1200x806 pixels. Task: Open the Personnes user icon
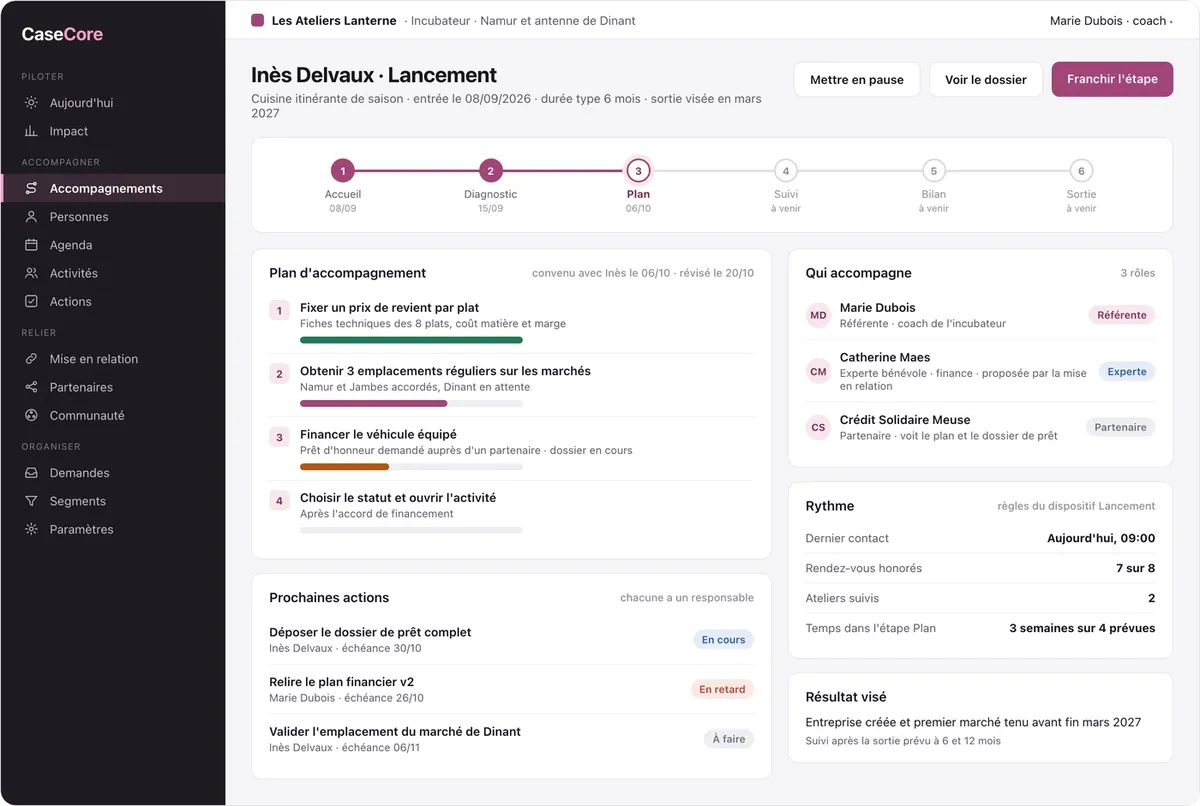(31, 216)
